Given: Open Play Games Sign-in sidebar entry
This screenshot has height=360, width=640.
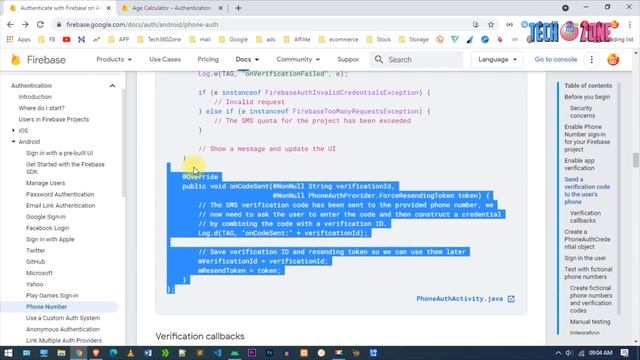Looking at the screenshot, I should pos(52,296).
